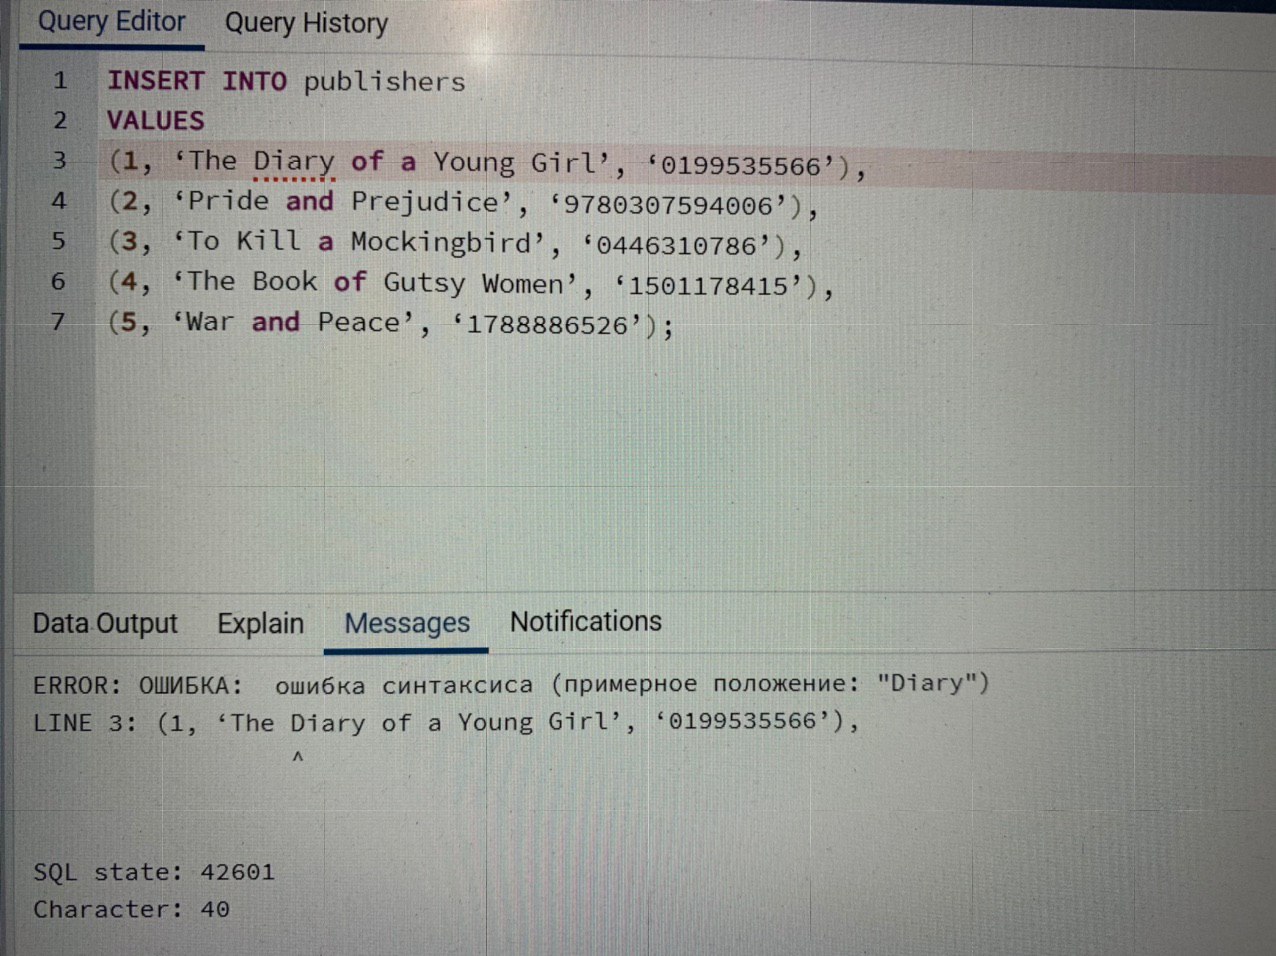Screen dimensions: 1276x956
Task: Click the '1788886526' value on line 7
Action: pos(548,325)
